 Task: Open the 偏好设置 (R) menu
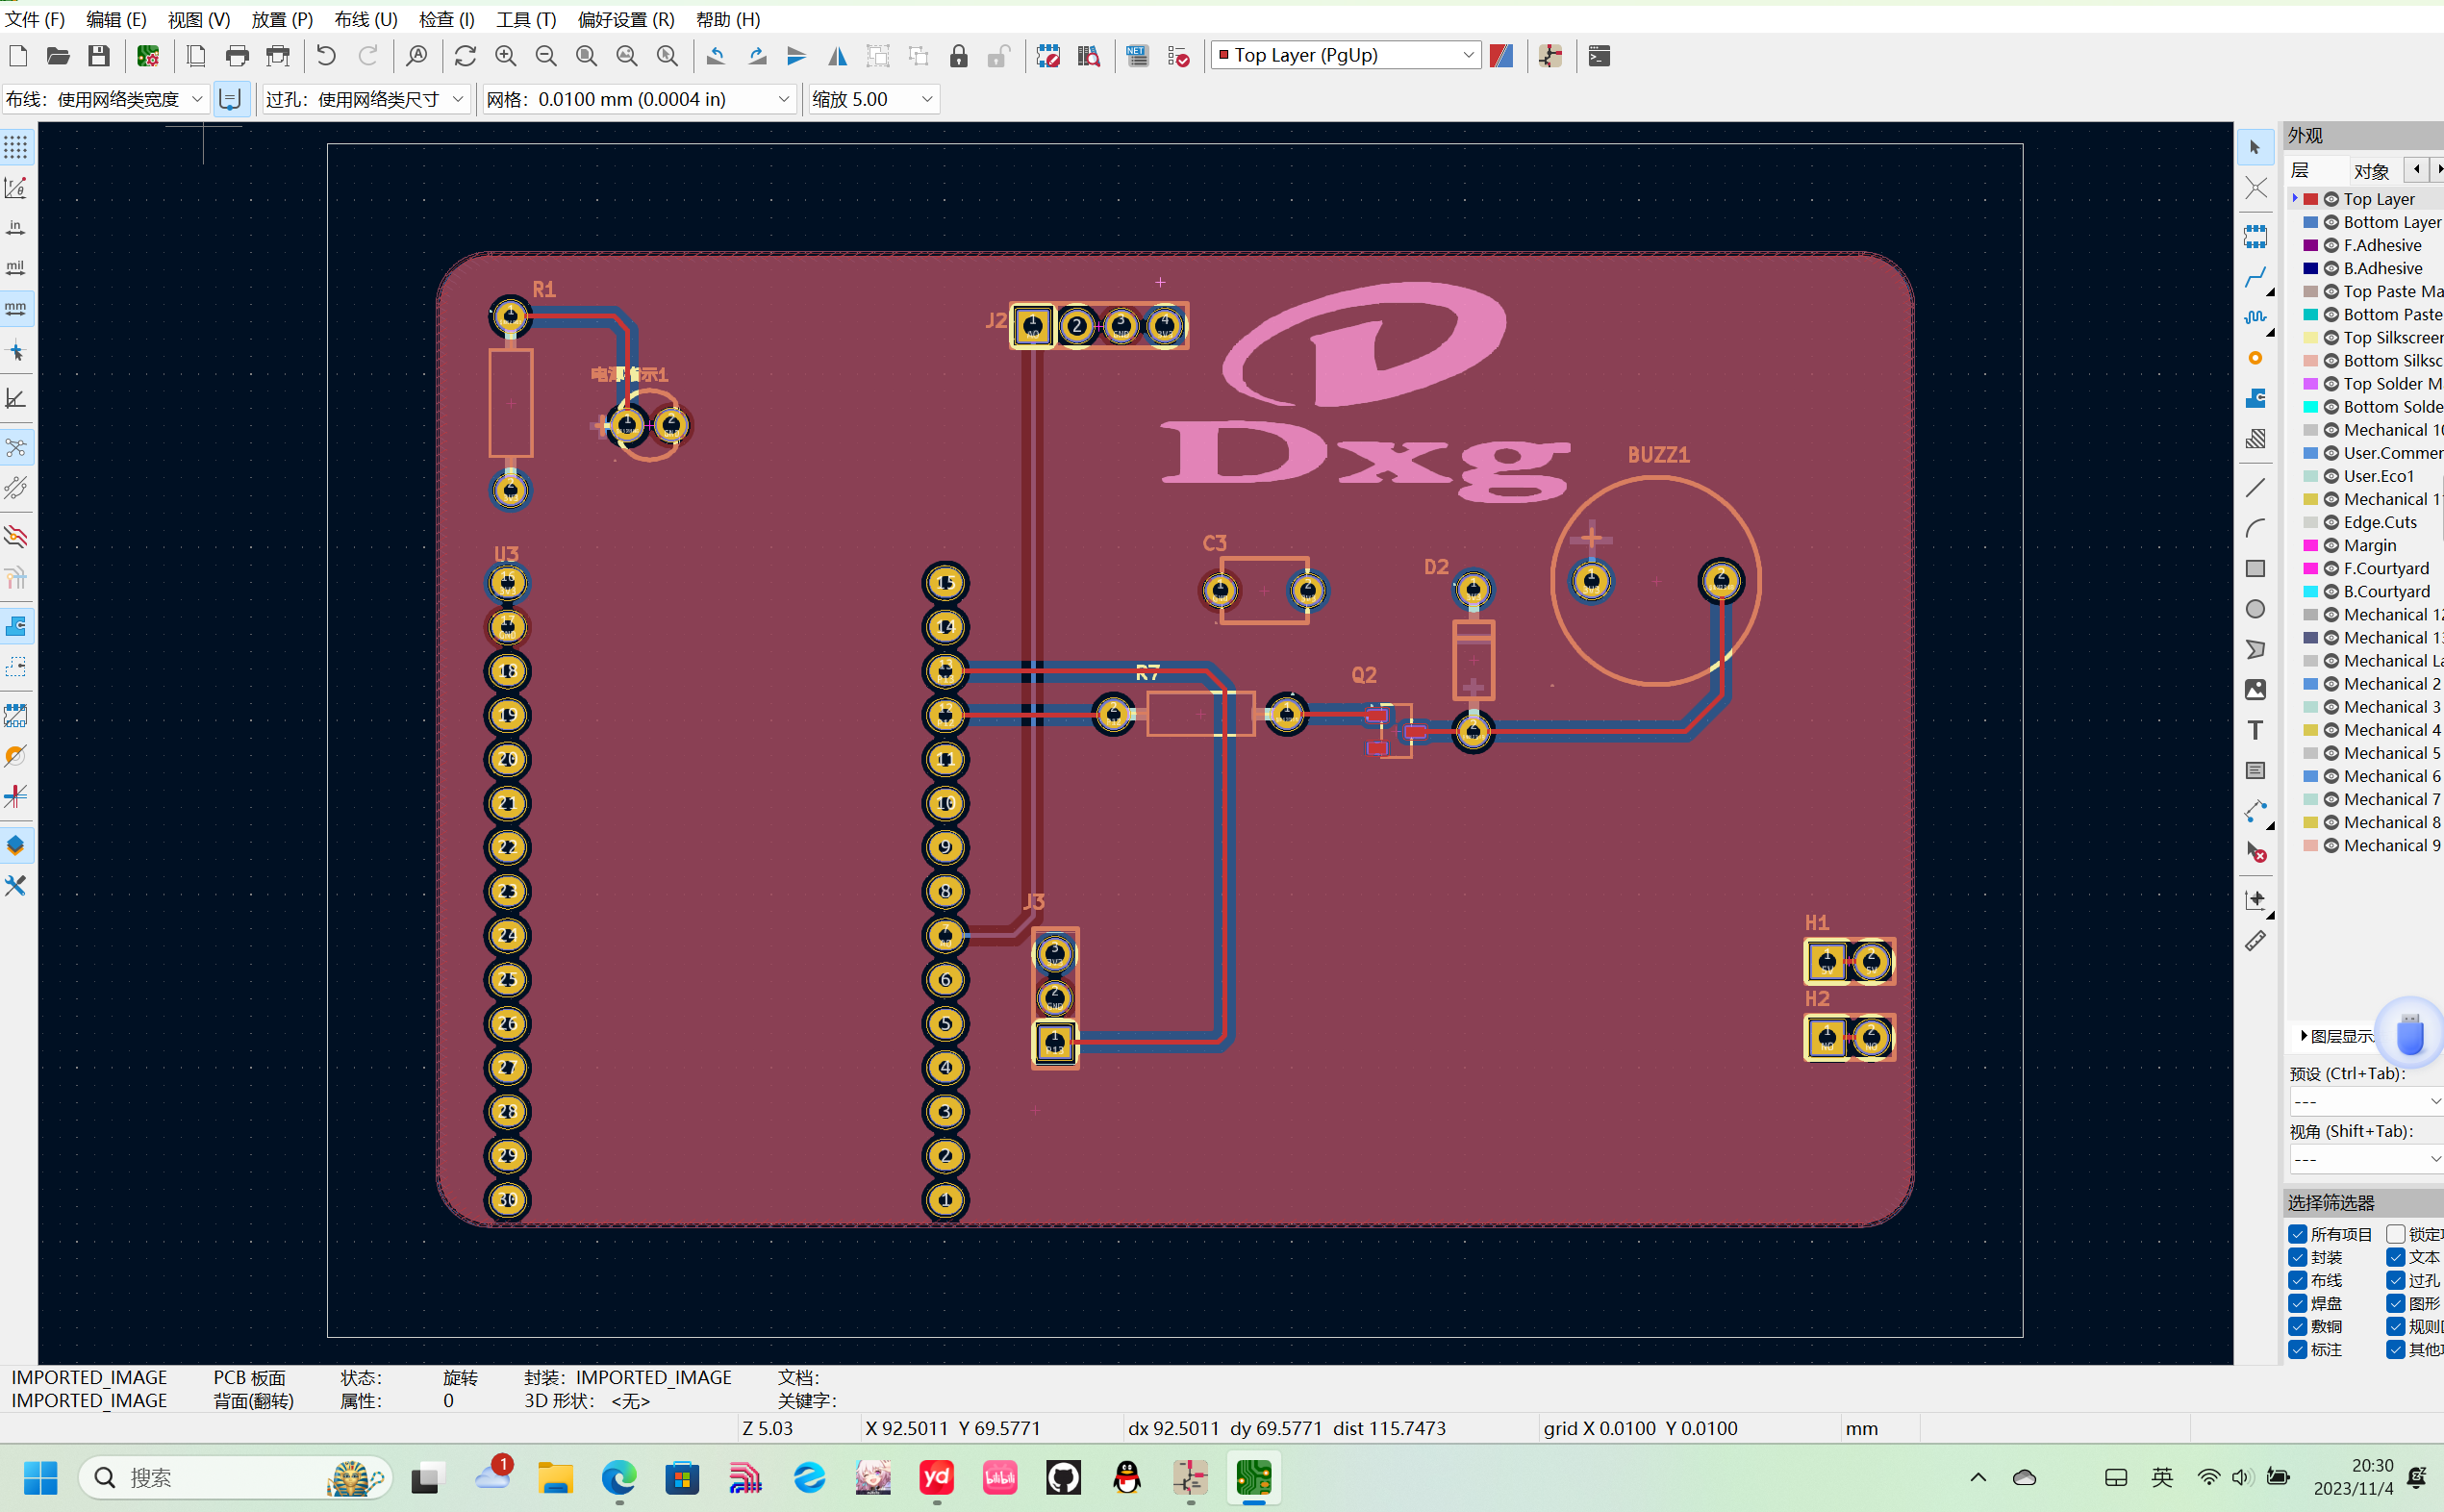tap(626, 19)
